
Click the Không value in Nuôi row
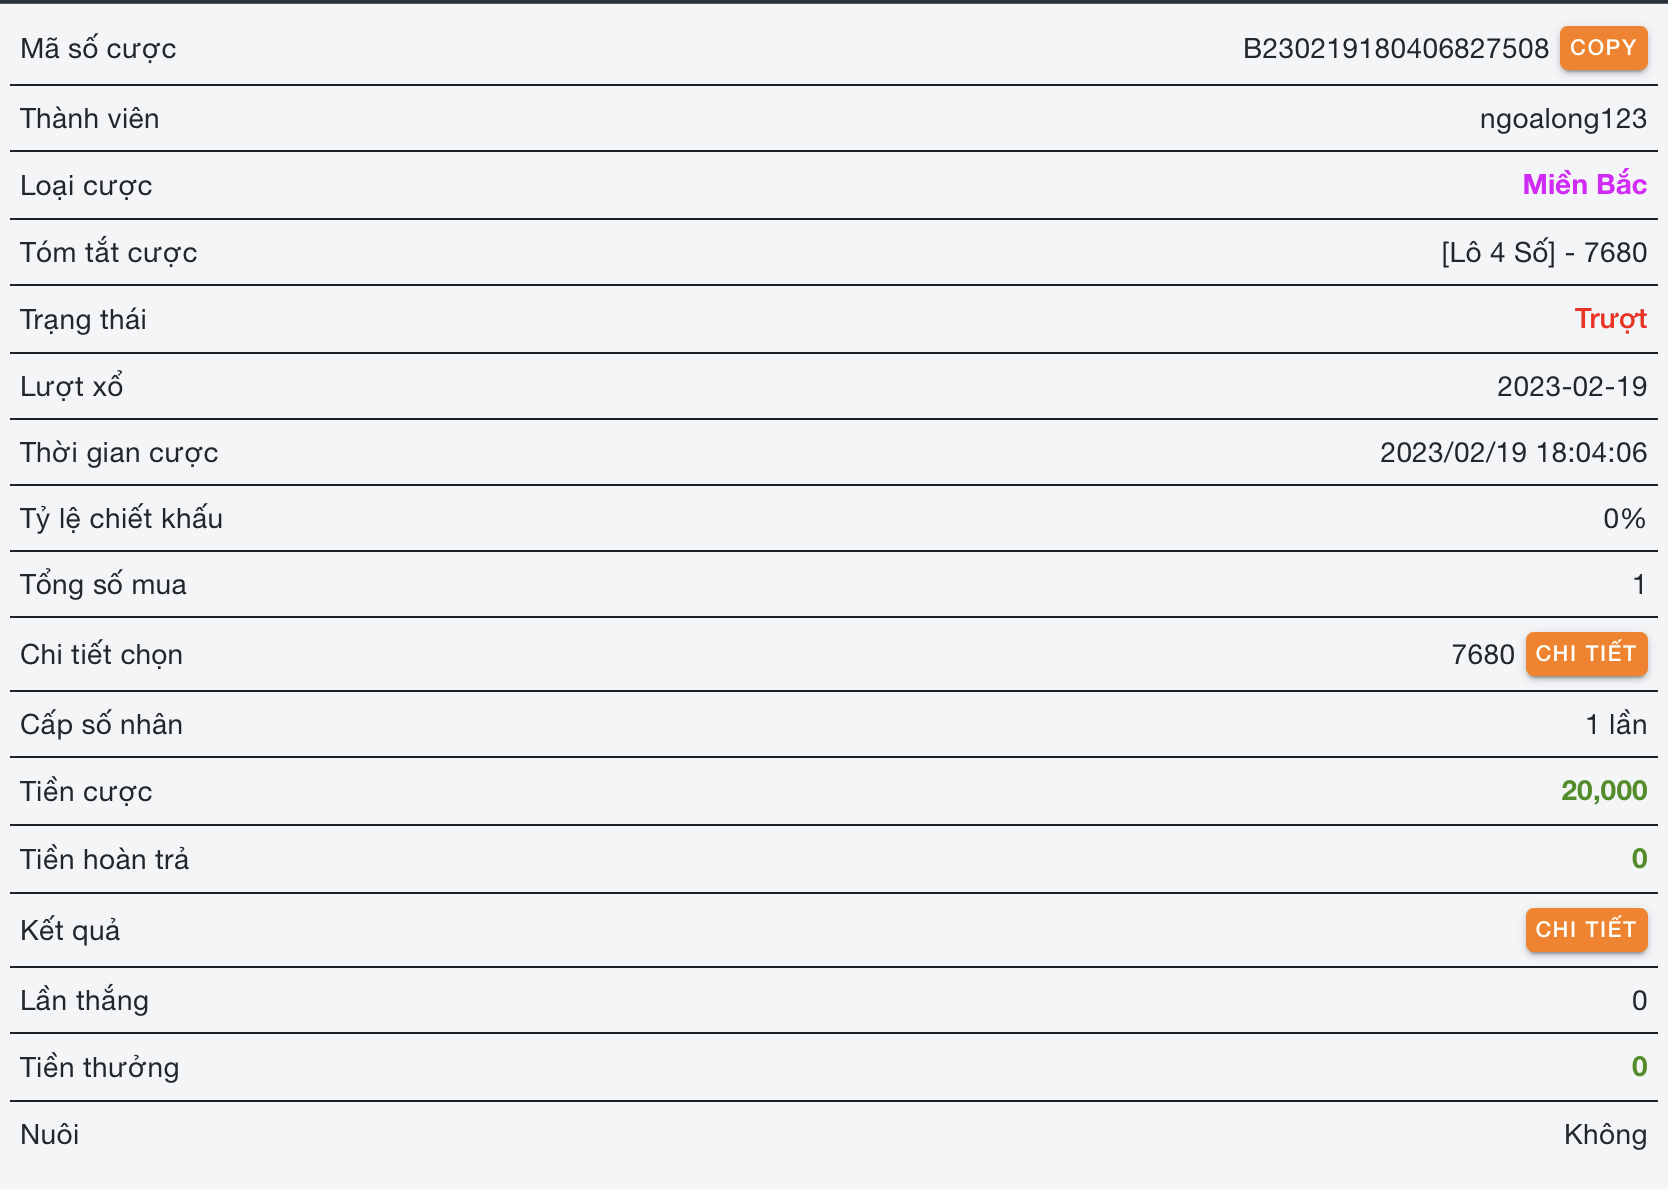(x=1605, y=1135)
